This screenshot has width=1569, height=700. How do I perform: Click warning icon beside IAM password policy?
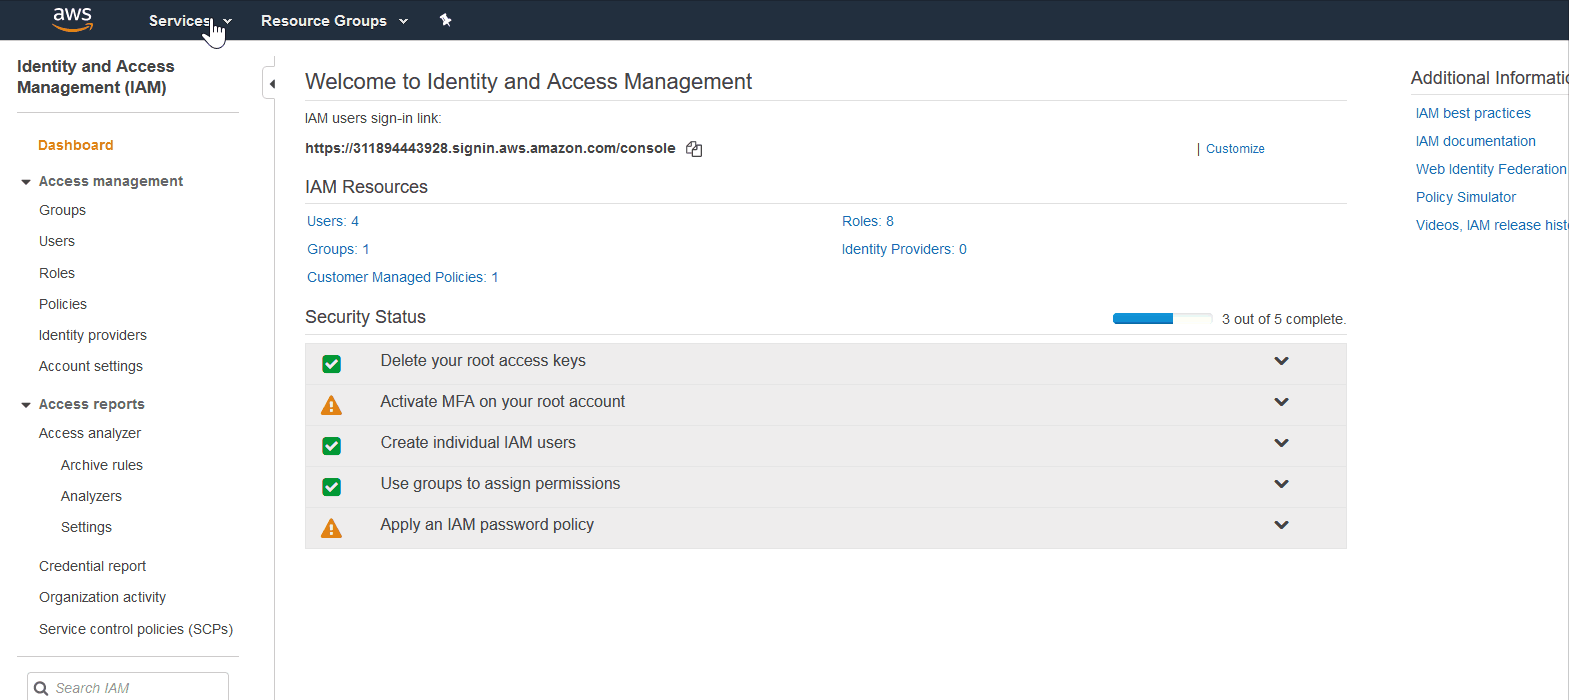331,528
